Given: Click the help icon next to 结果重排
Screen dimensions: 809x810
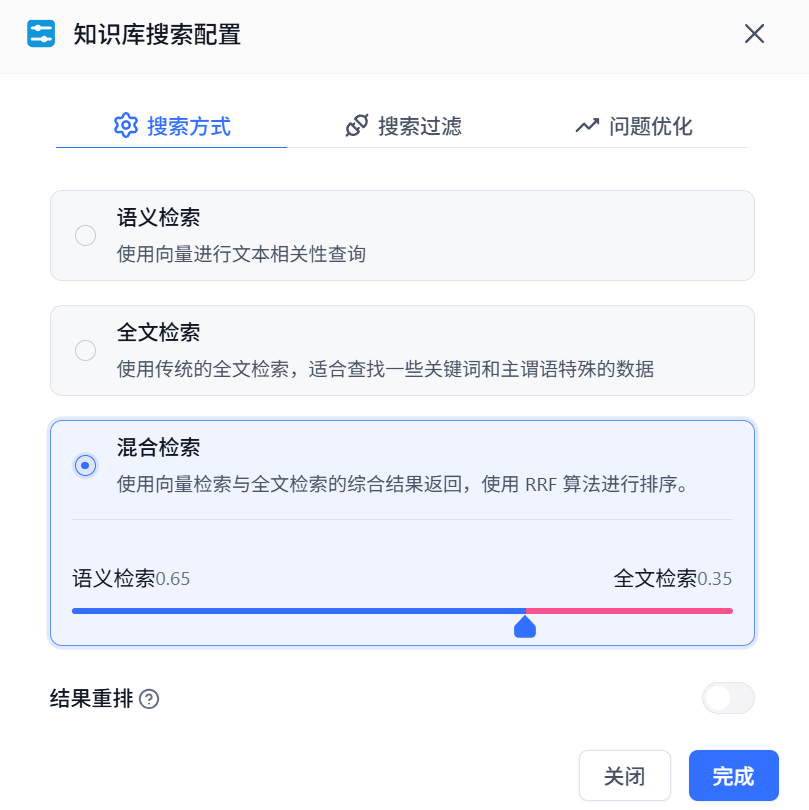Looking at the screenshot, I should (x=150, y=699).
